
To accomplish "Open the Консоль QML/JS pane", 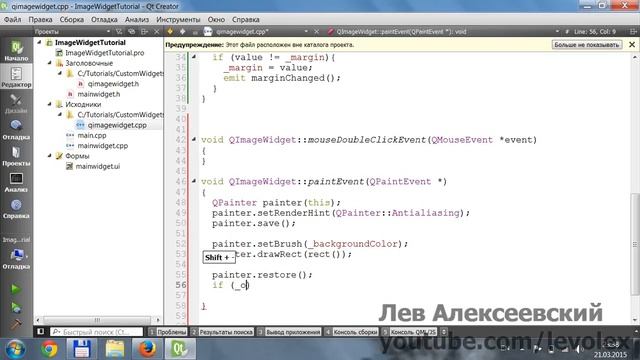I will tap(410, 332).
